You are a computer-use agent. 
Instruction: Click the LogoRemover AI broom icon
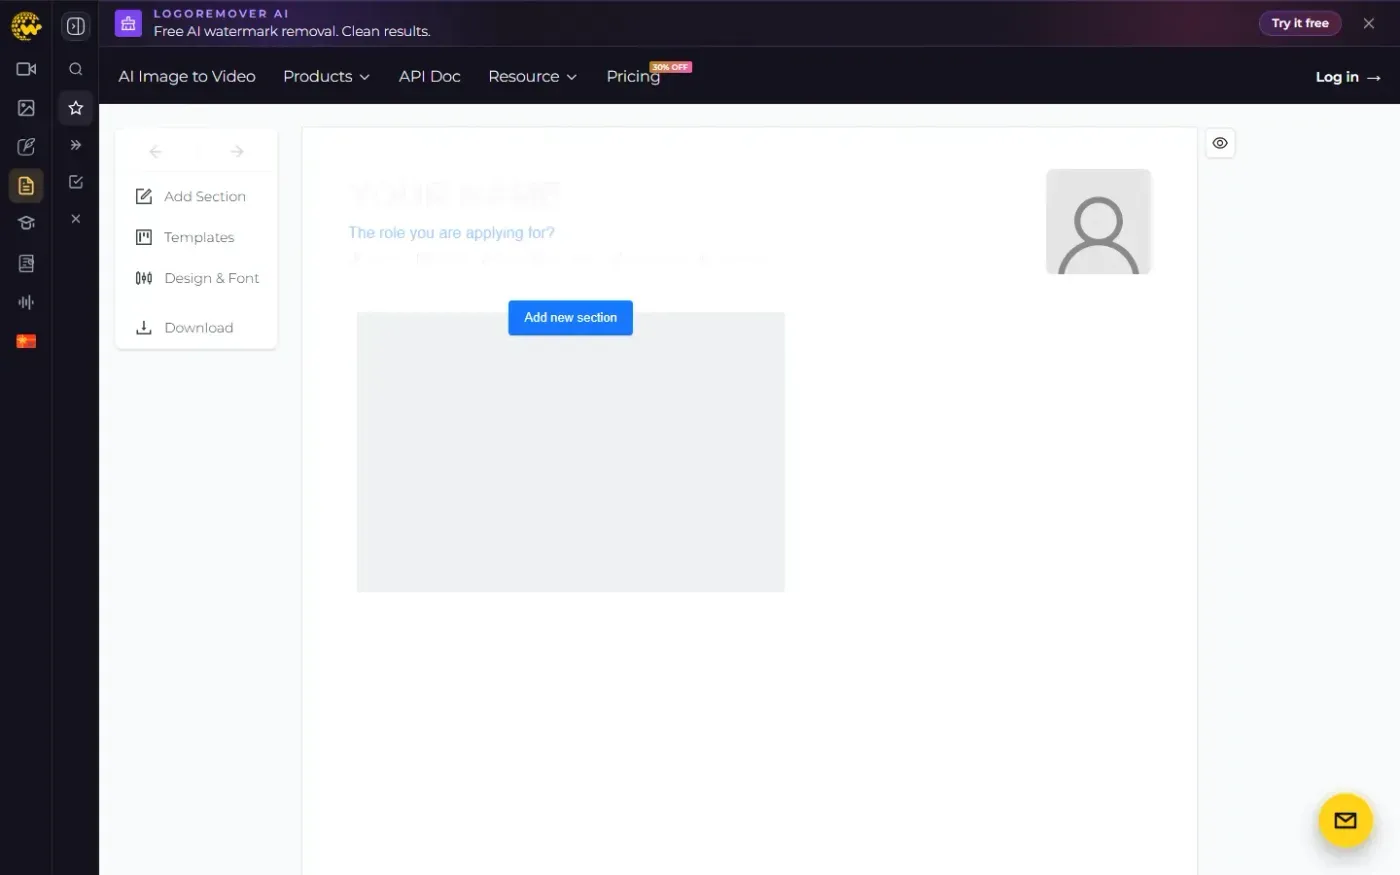point(128,23)
